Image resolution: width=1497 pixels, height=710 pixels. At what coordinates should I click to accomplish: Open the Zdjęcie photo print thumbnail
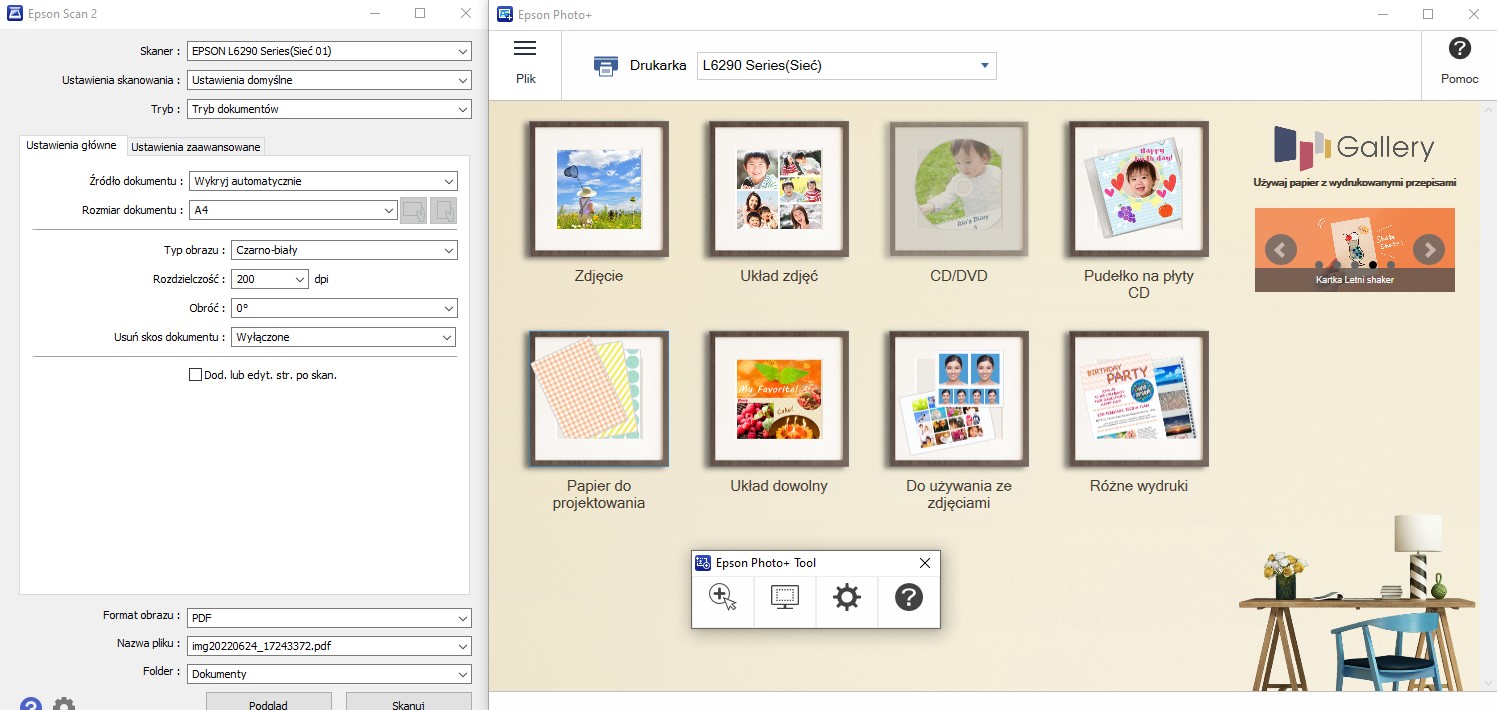click(599, 189)
